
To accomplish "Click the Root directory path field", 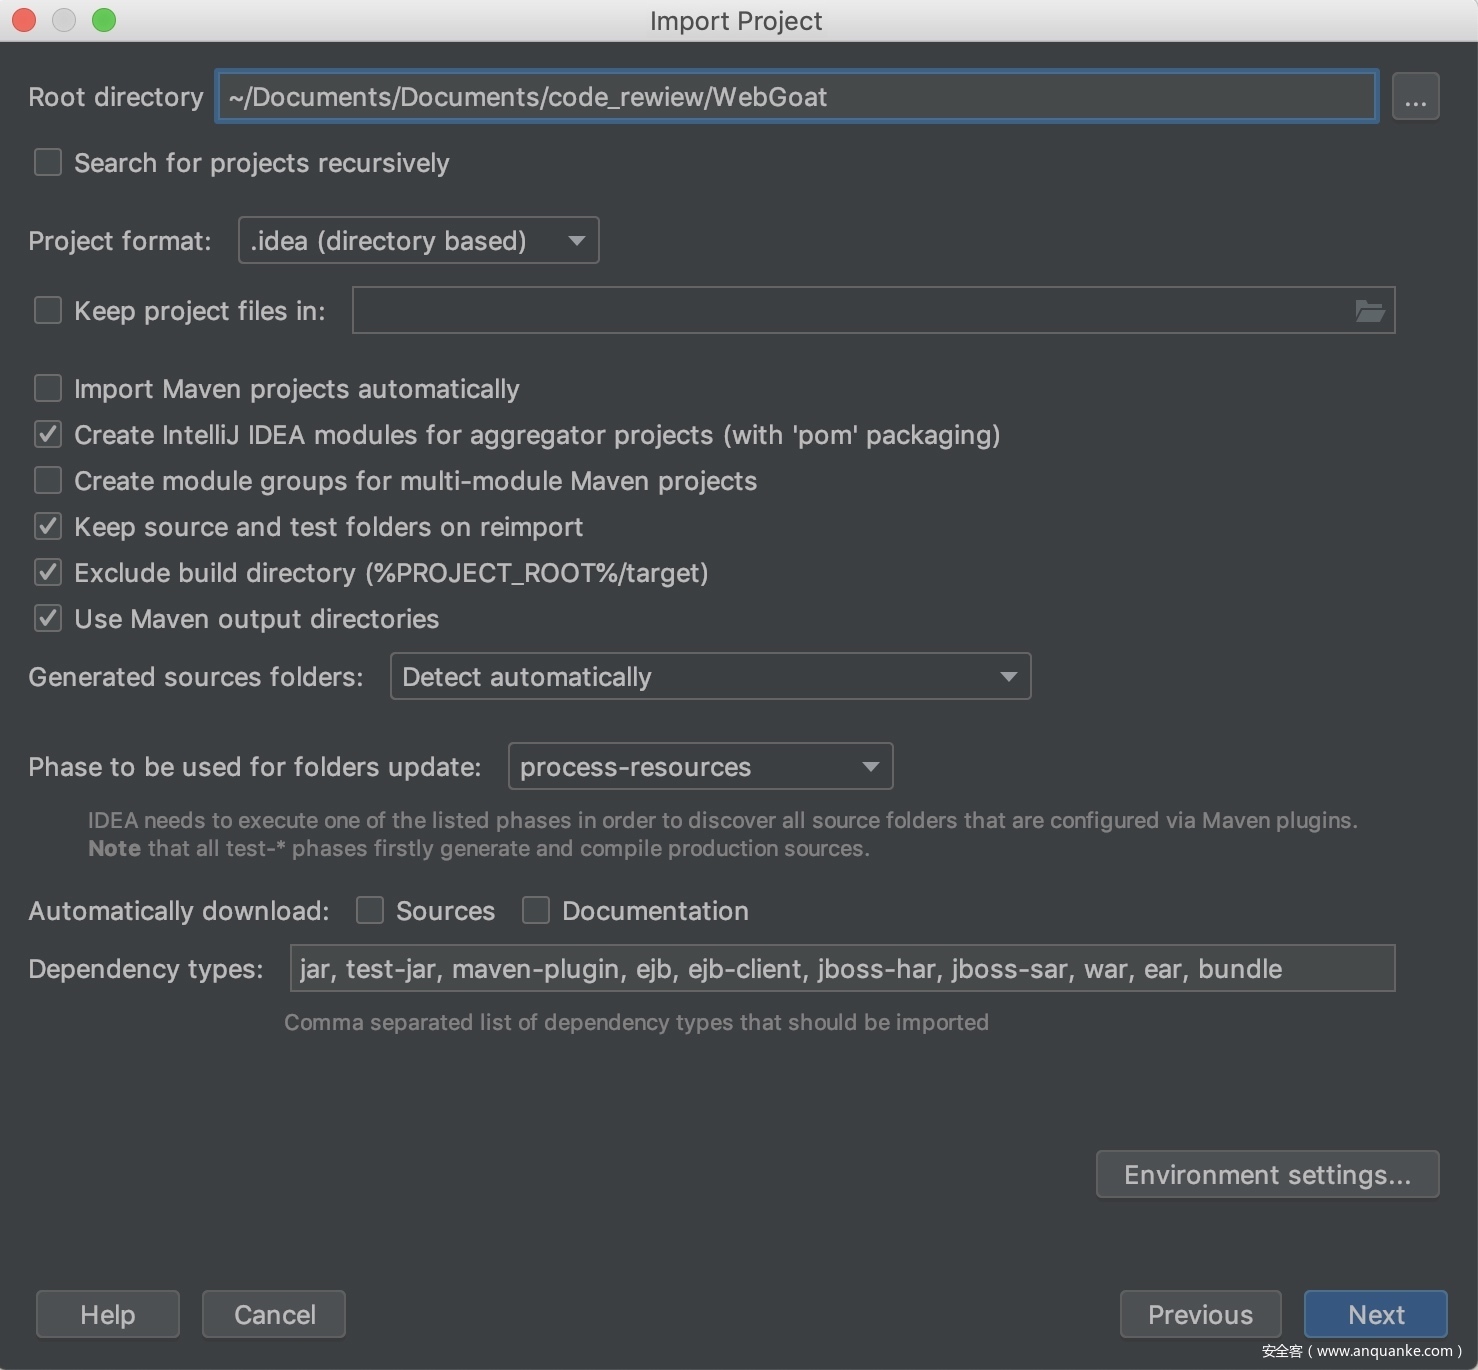I will point(796,97).
